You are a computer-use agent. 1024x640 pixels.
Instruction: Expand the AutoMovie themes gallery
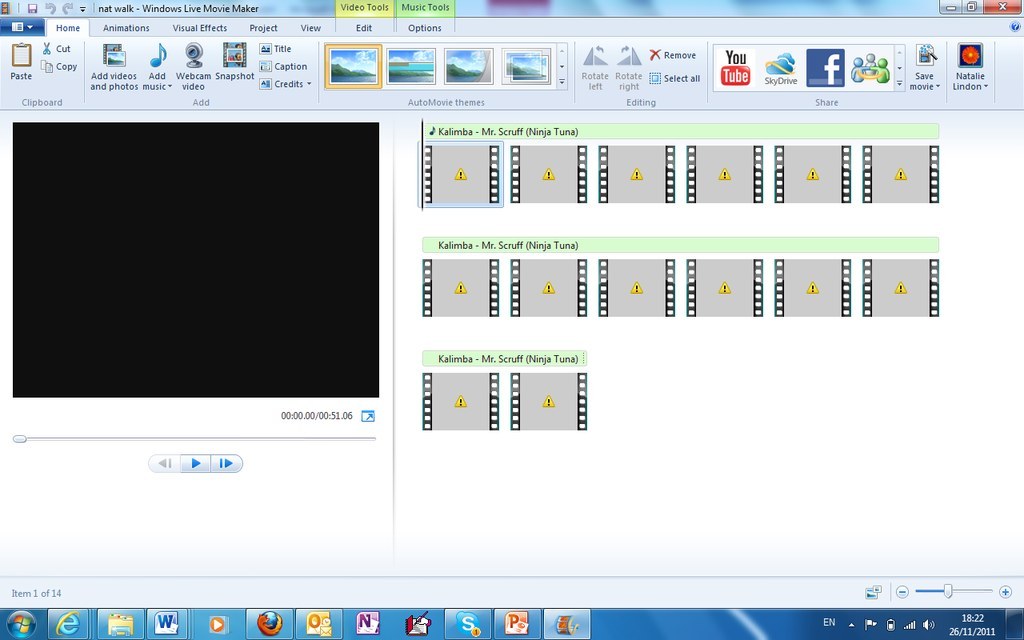tap(562, 82)
